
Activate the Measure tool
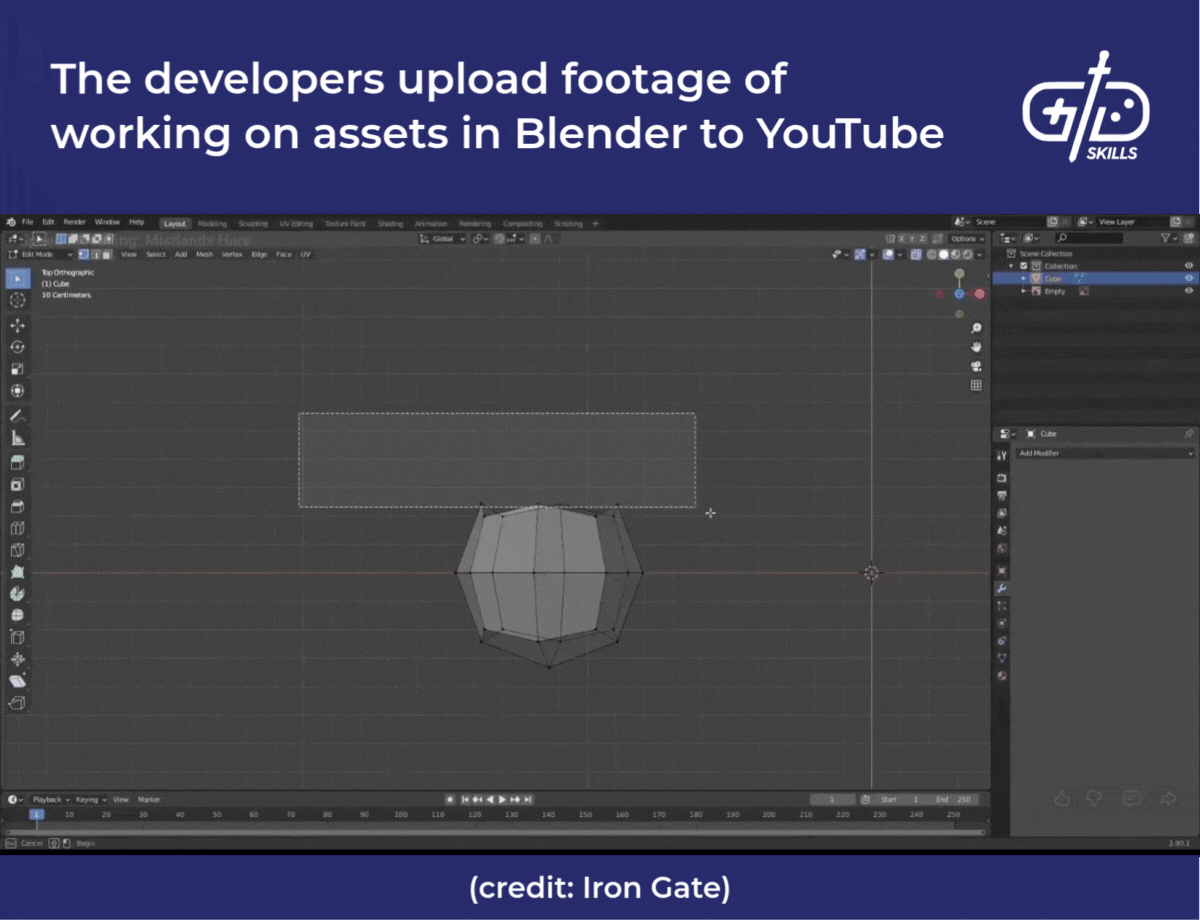(17, 437)
